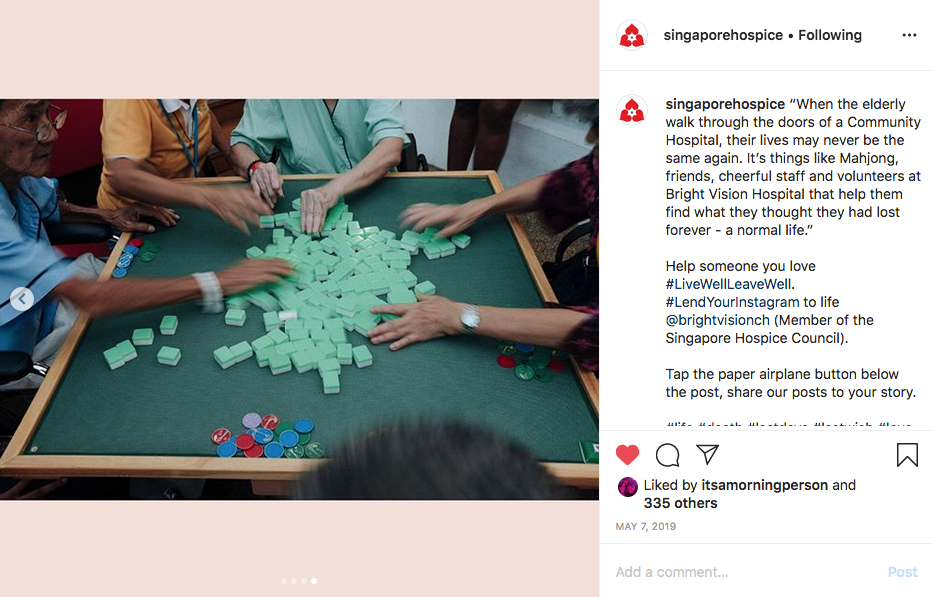Visit the @brightvisionch profile mention
933x597 pixels.
(x=718, y=320)
